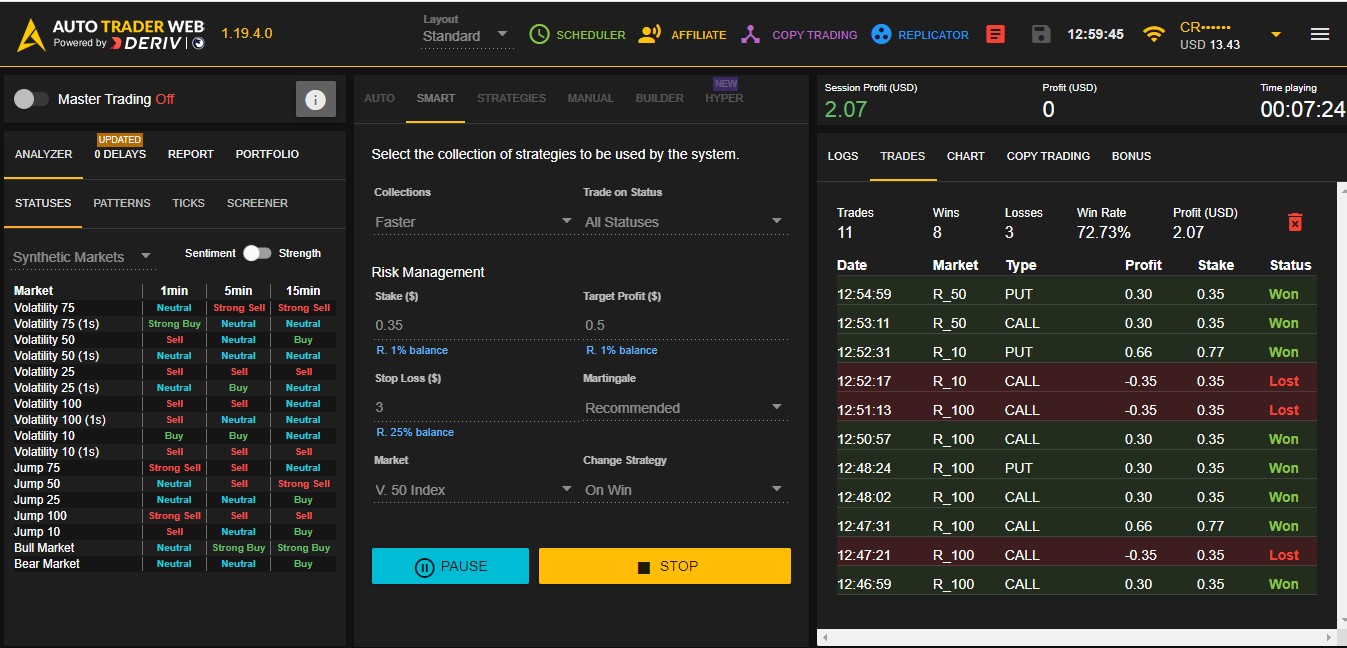Toggle the Master Trading switch
The image size is (1347, 648).
[x=31, y=99]
